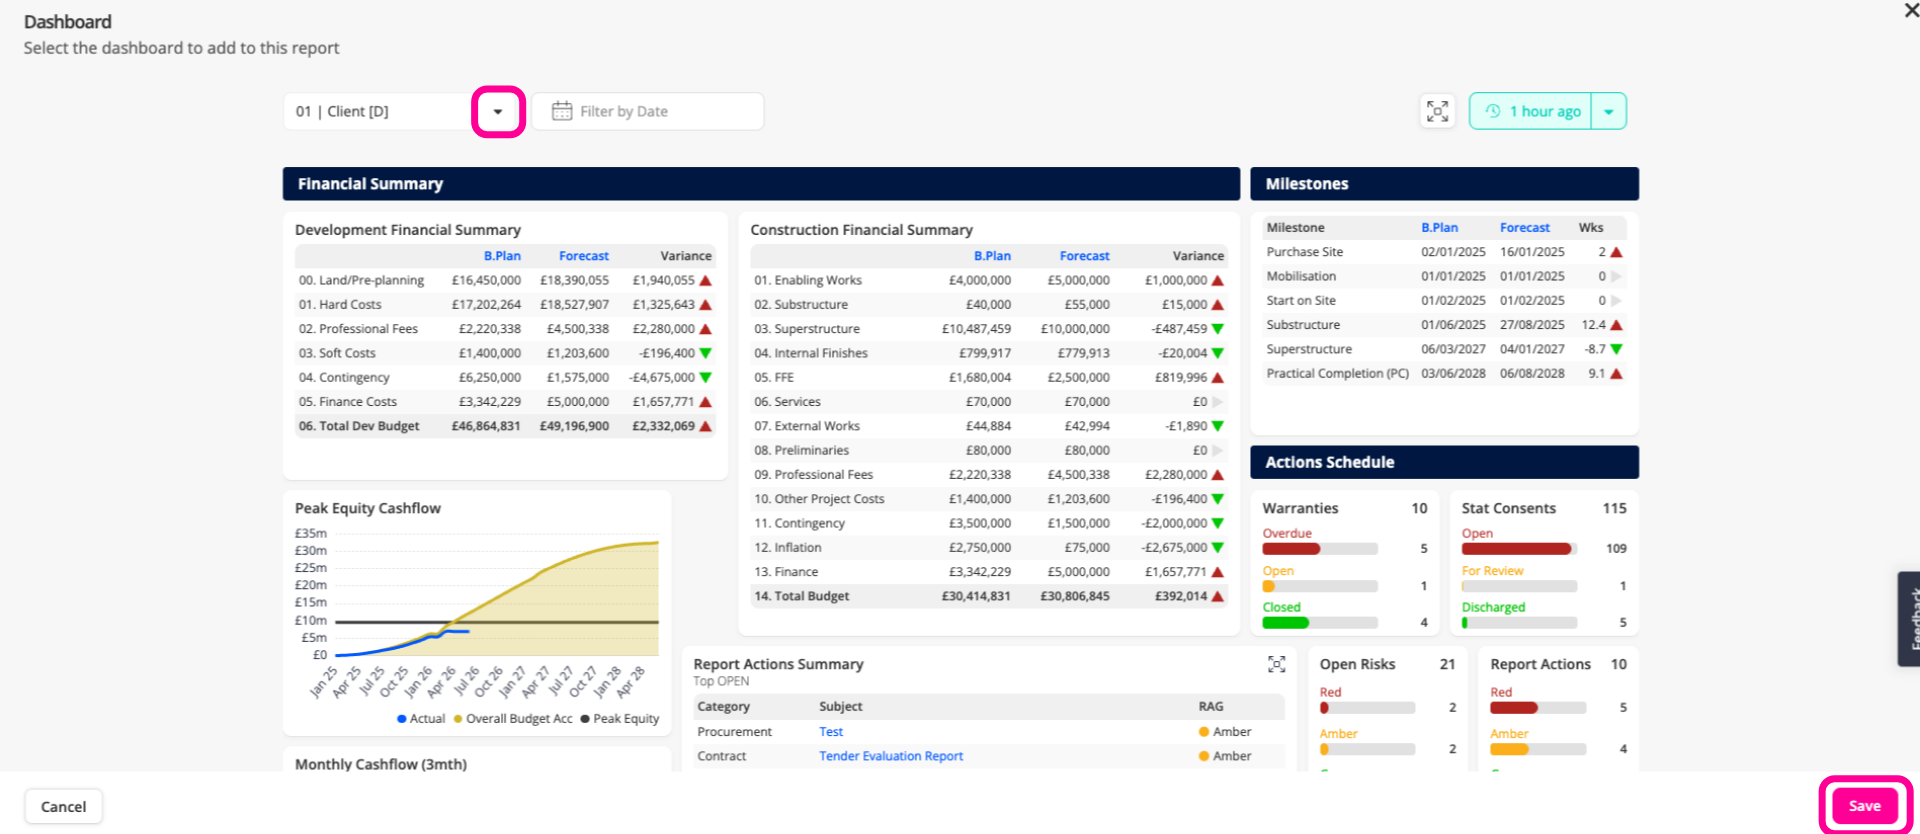Click the red variance arrow for Land/Pre-planning

point(705,281)
